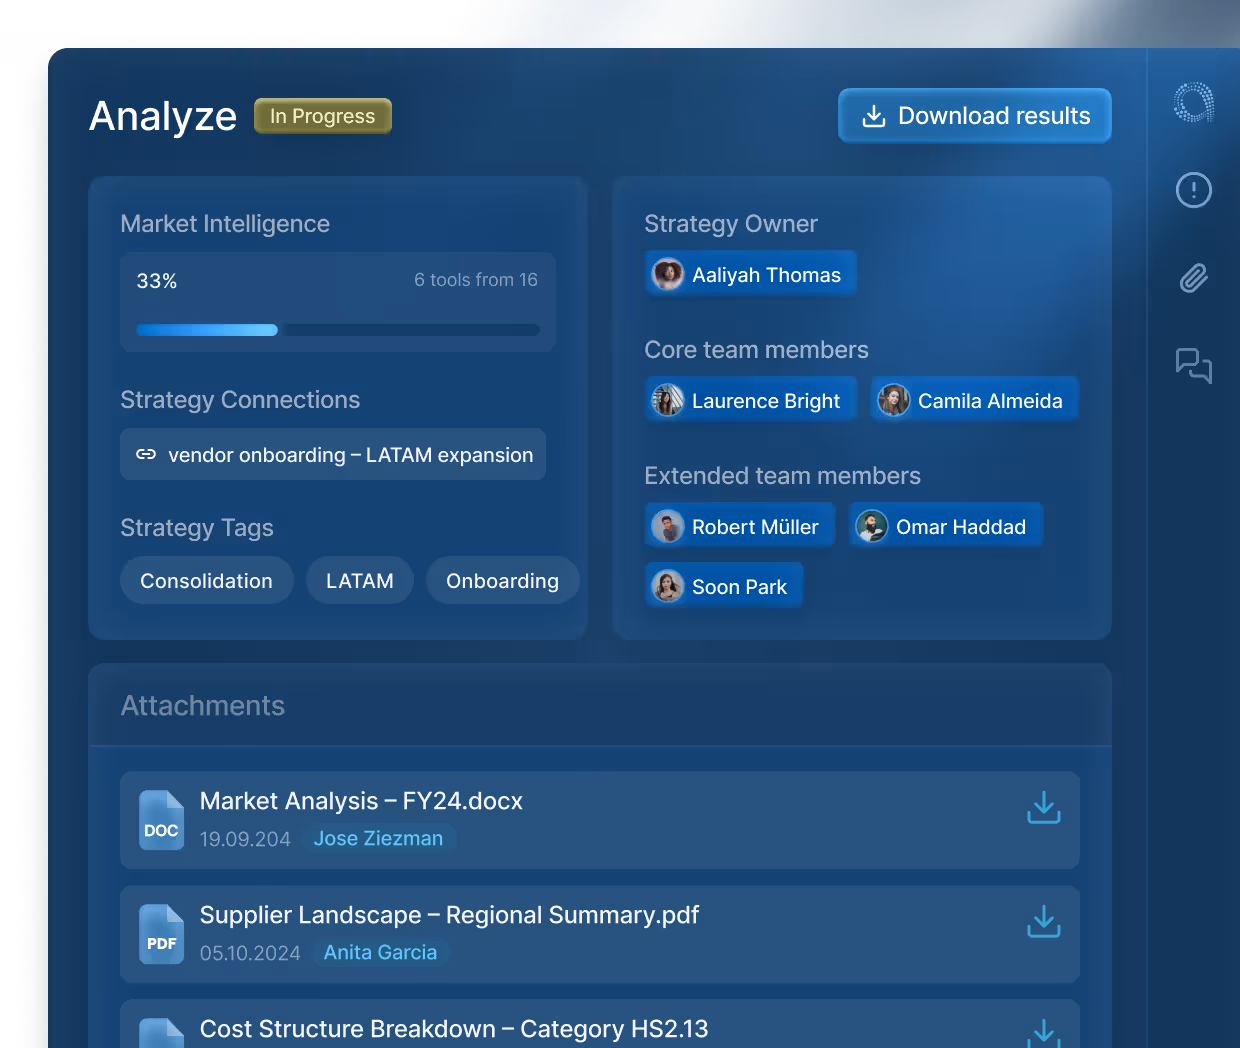
Task: Open Anita Garcia uploader link
Action: pos(380,952)
